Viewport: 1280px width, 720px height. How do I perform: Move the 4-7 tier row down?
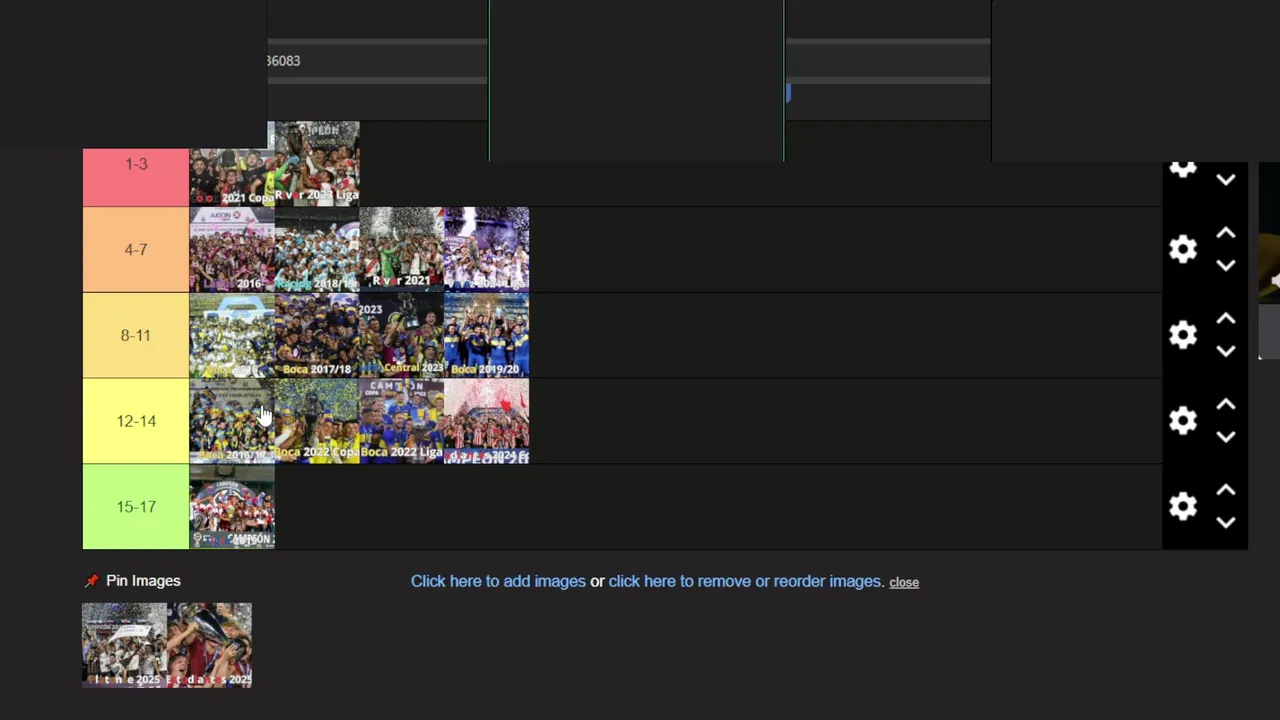point(1226,265)
